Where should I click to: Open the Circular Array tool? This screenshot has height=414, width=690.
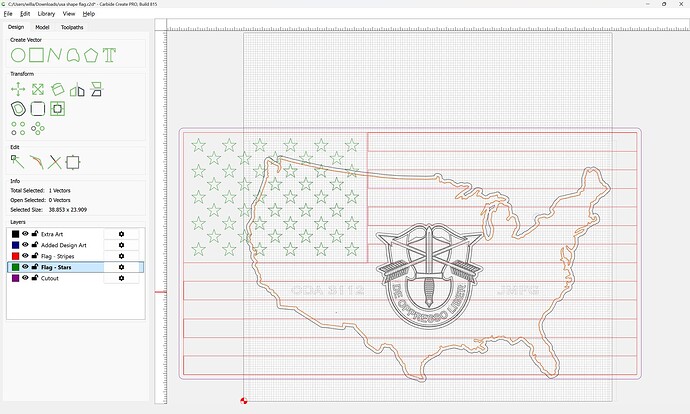click(x=38, y=128)
